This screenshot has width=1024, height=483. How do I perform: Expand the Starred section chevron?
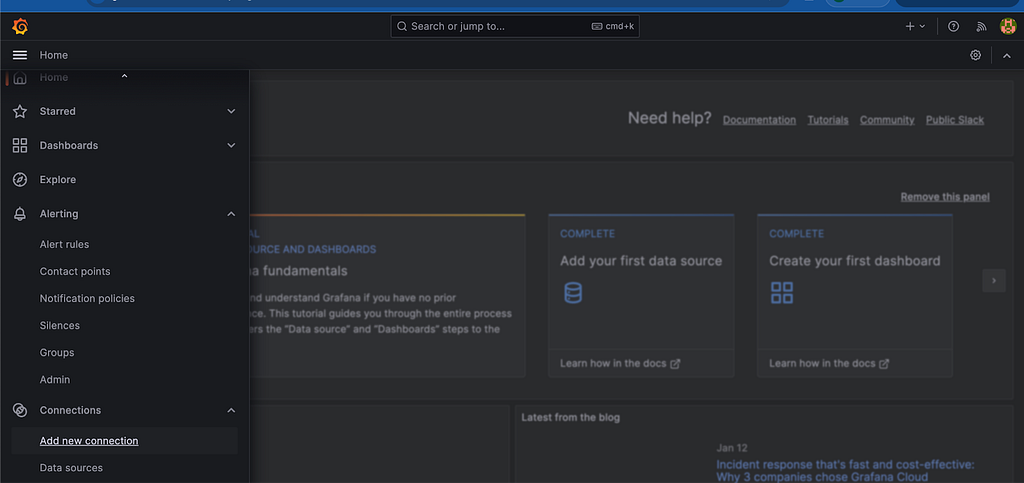pos(231,112)
